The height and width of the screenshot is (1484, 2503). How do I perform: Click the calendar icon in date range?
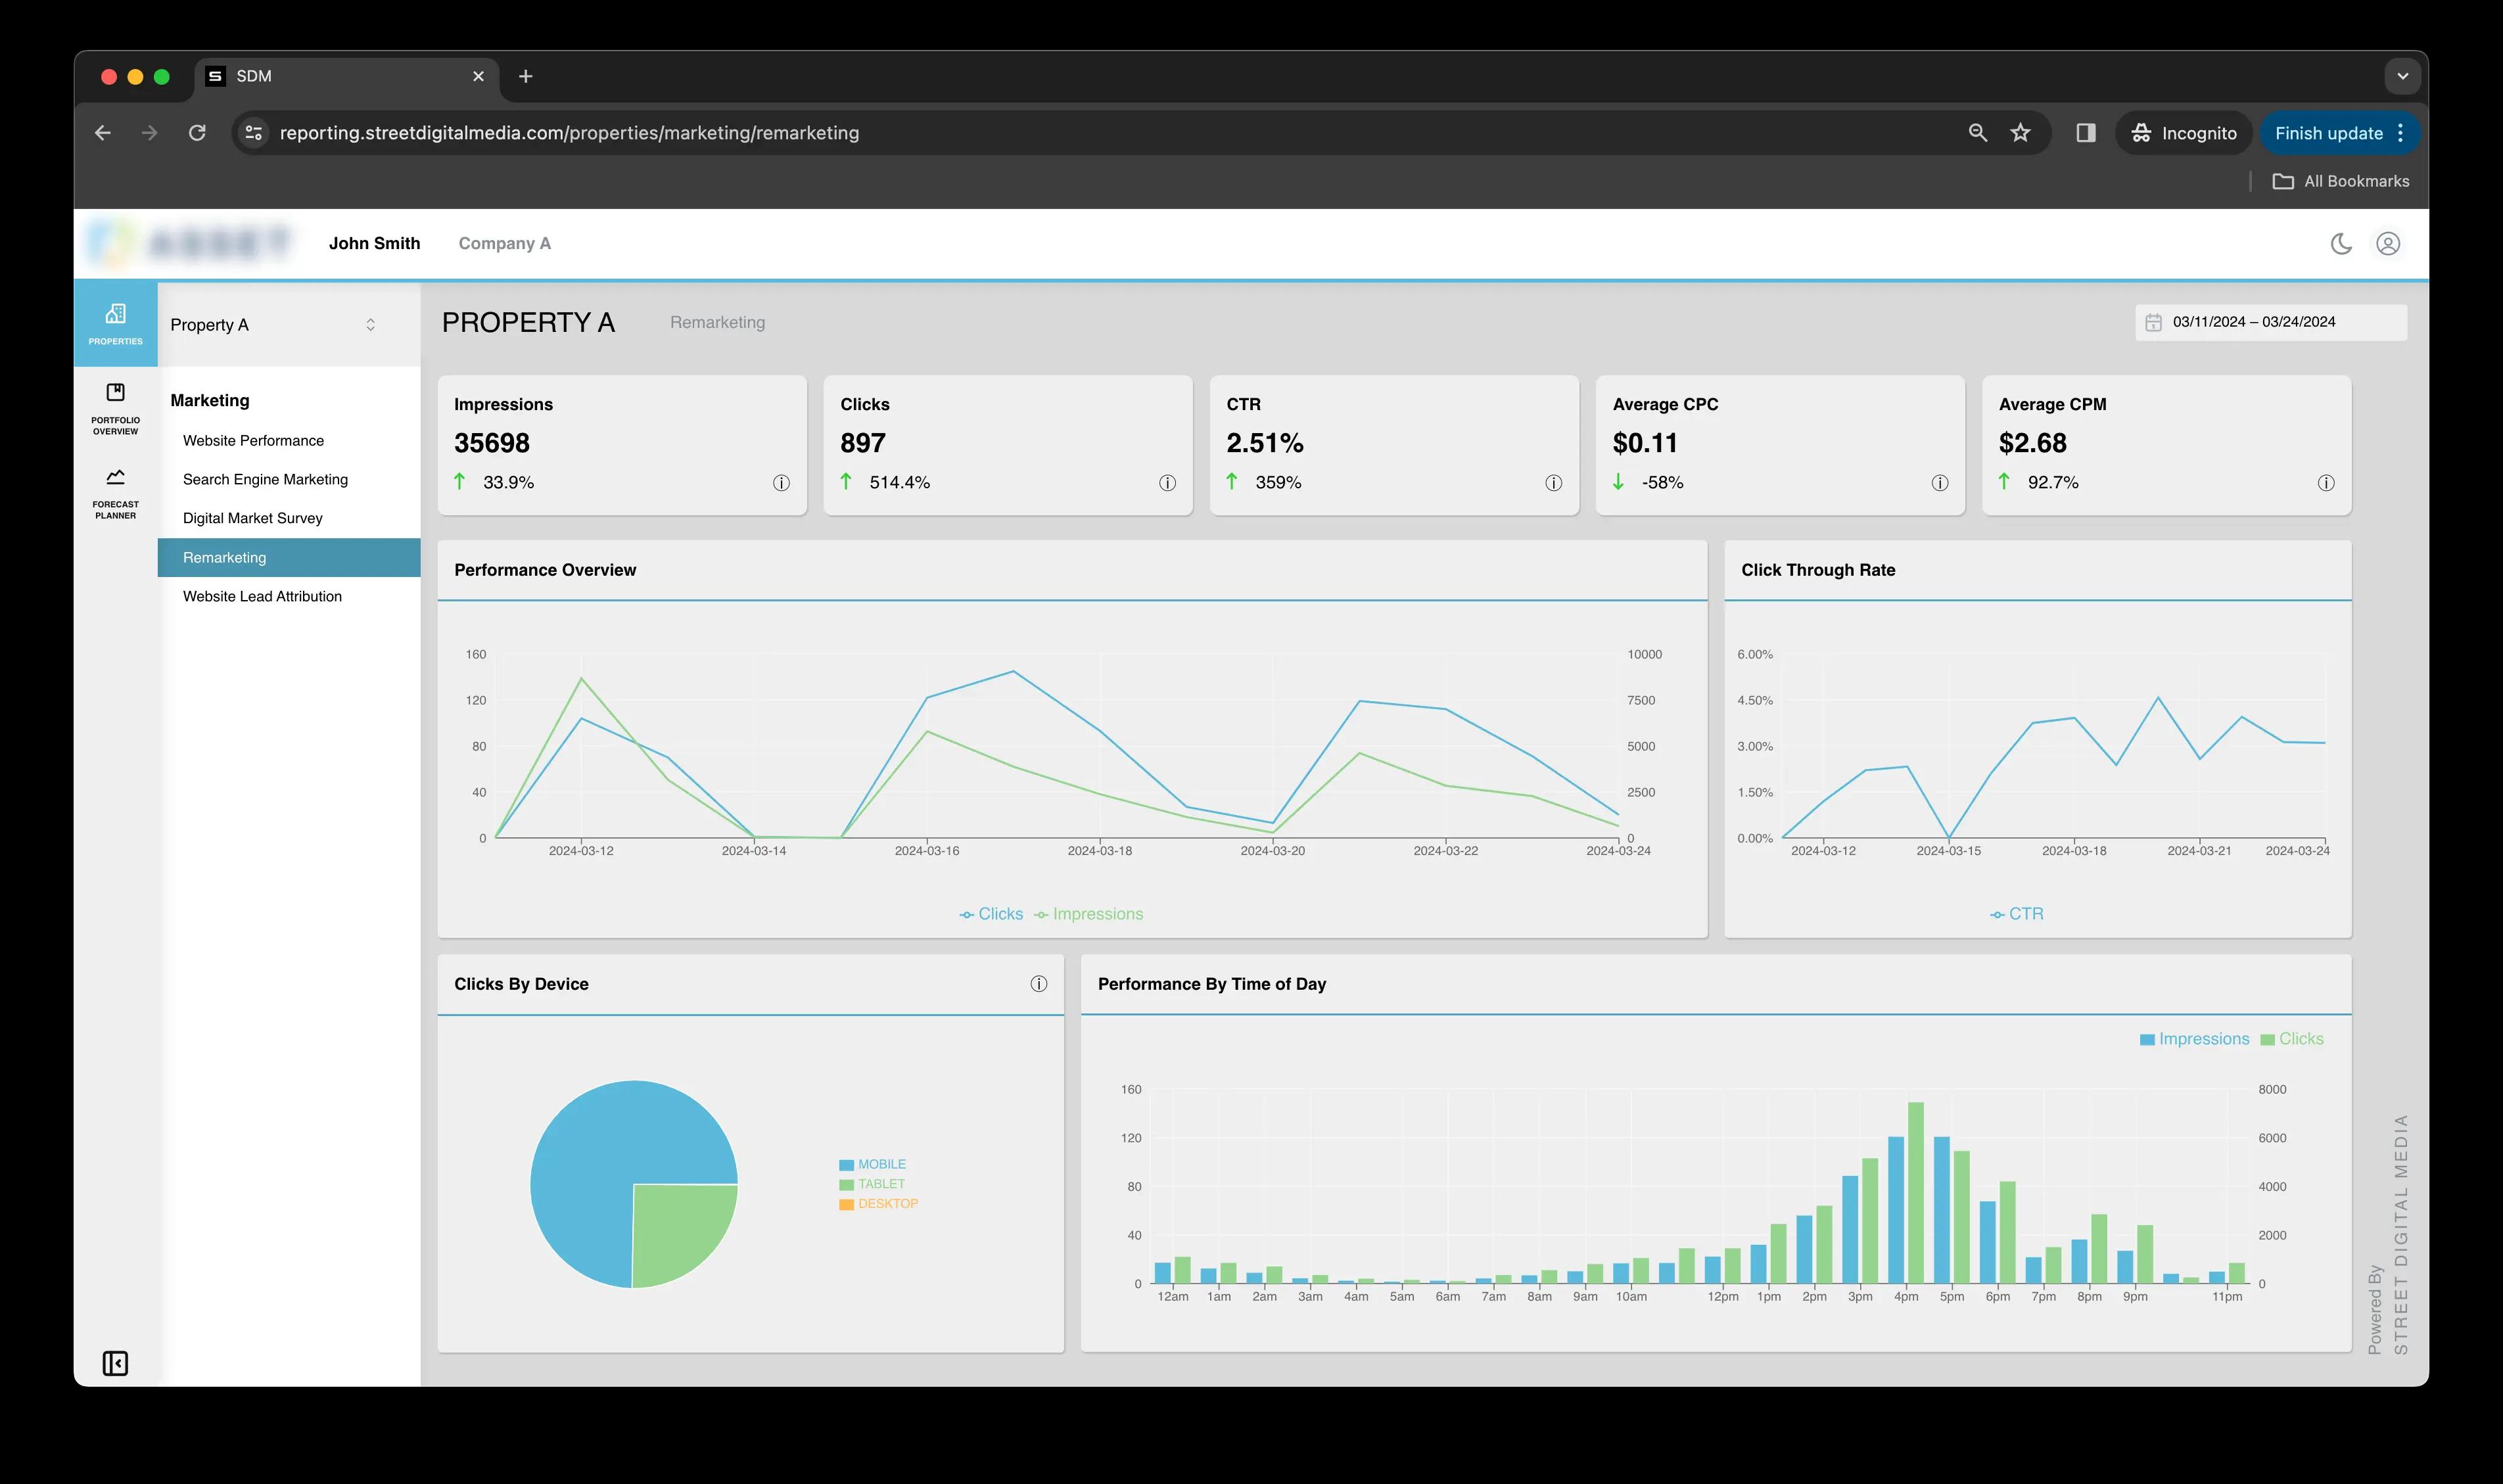click(2153, 322)
